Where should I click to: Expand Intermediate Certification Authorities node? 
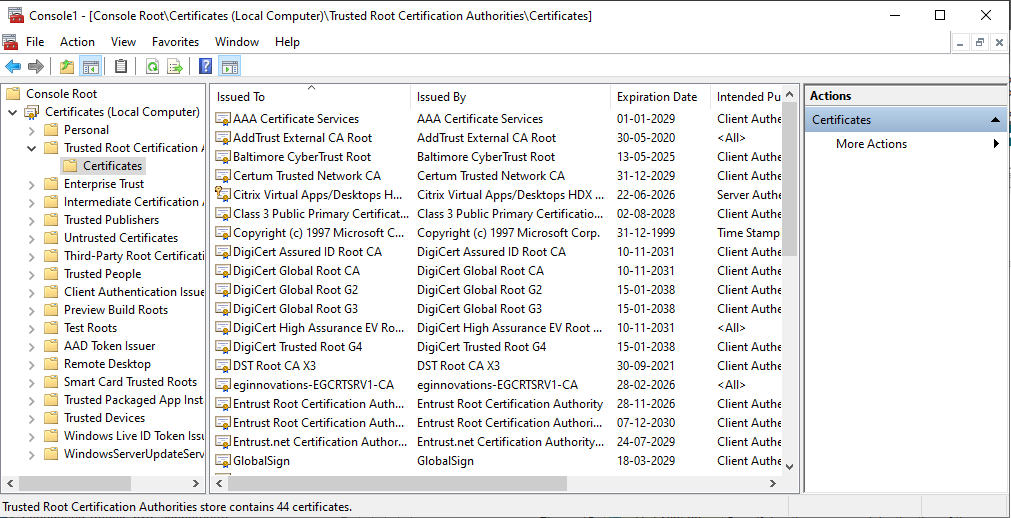pos(32,202)
